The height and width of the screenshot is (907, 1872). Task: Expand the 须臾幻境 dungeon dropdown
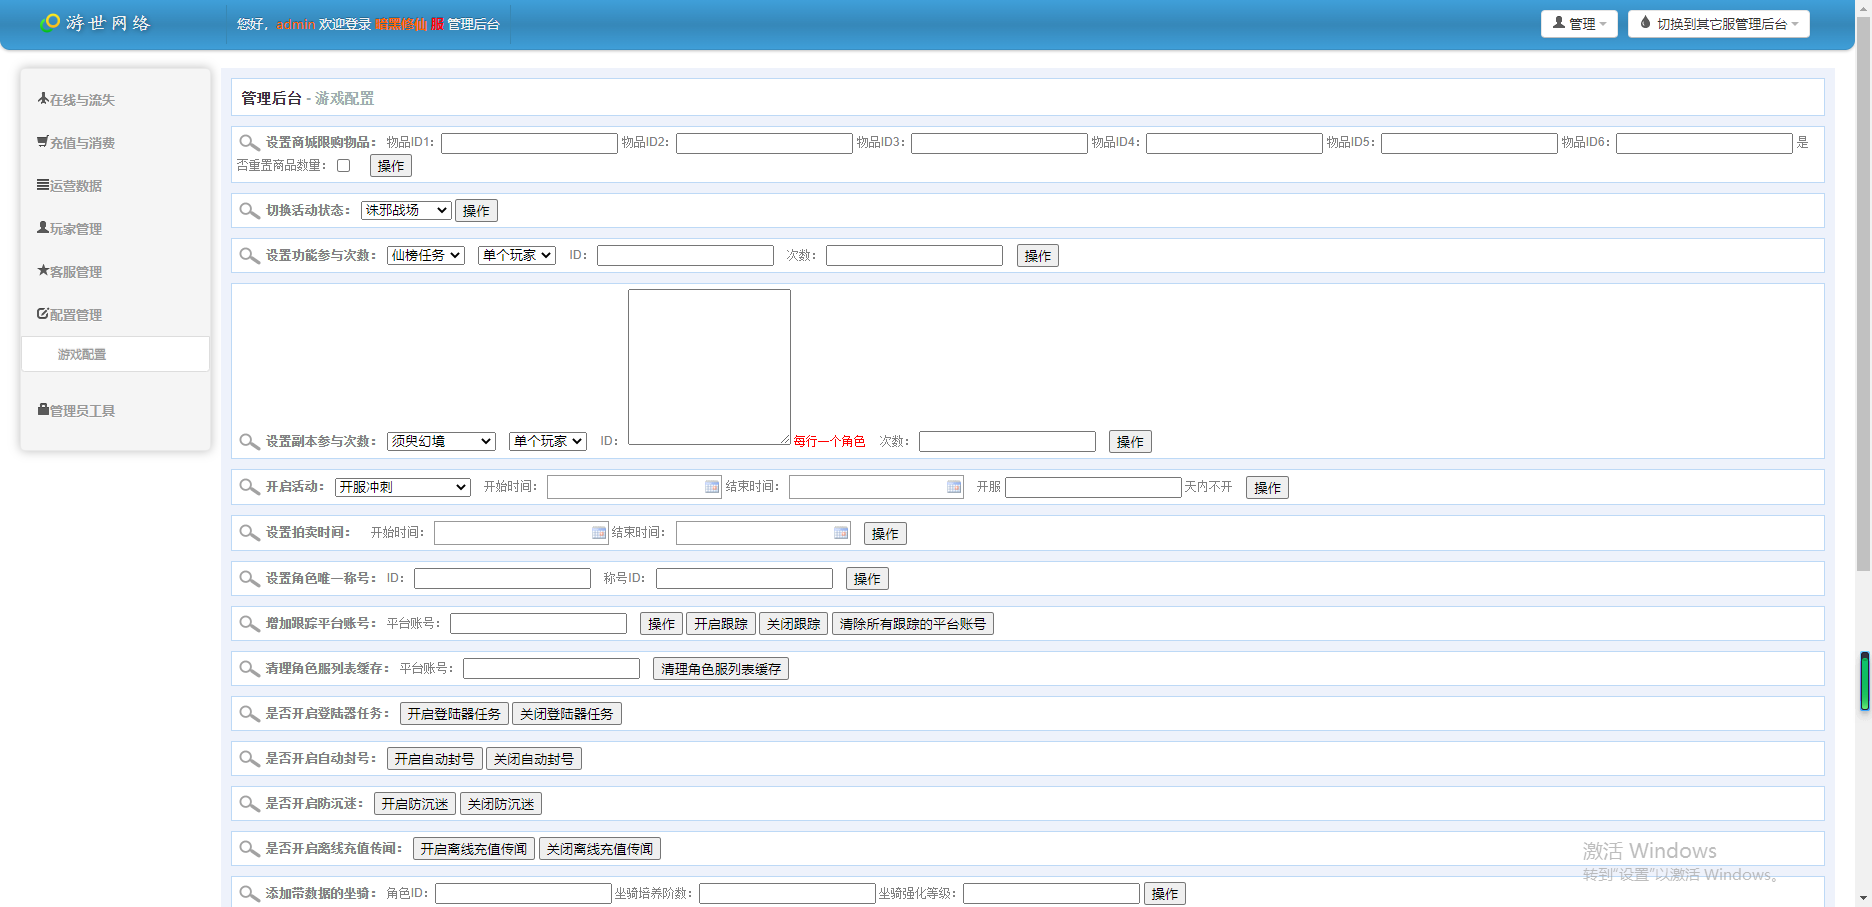pyautogui.click(x=441, y=441)
